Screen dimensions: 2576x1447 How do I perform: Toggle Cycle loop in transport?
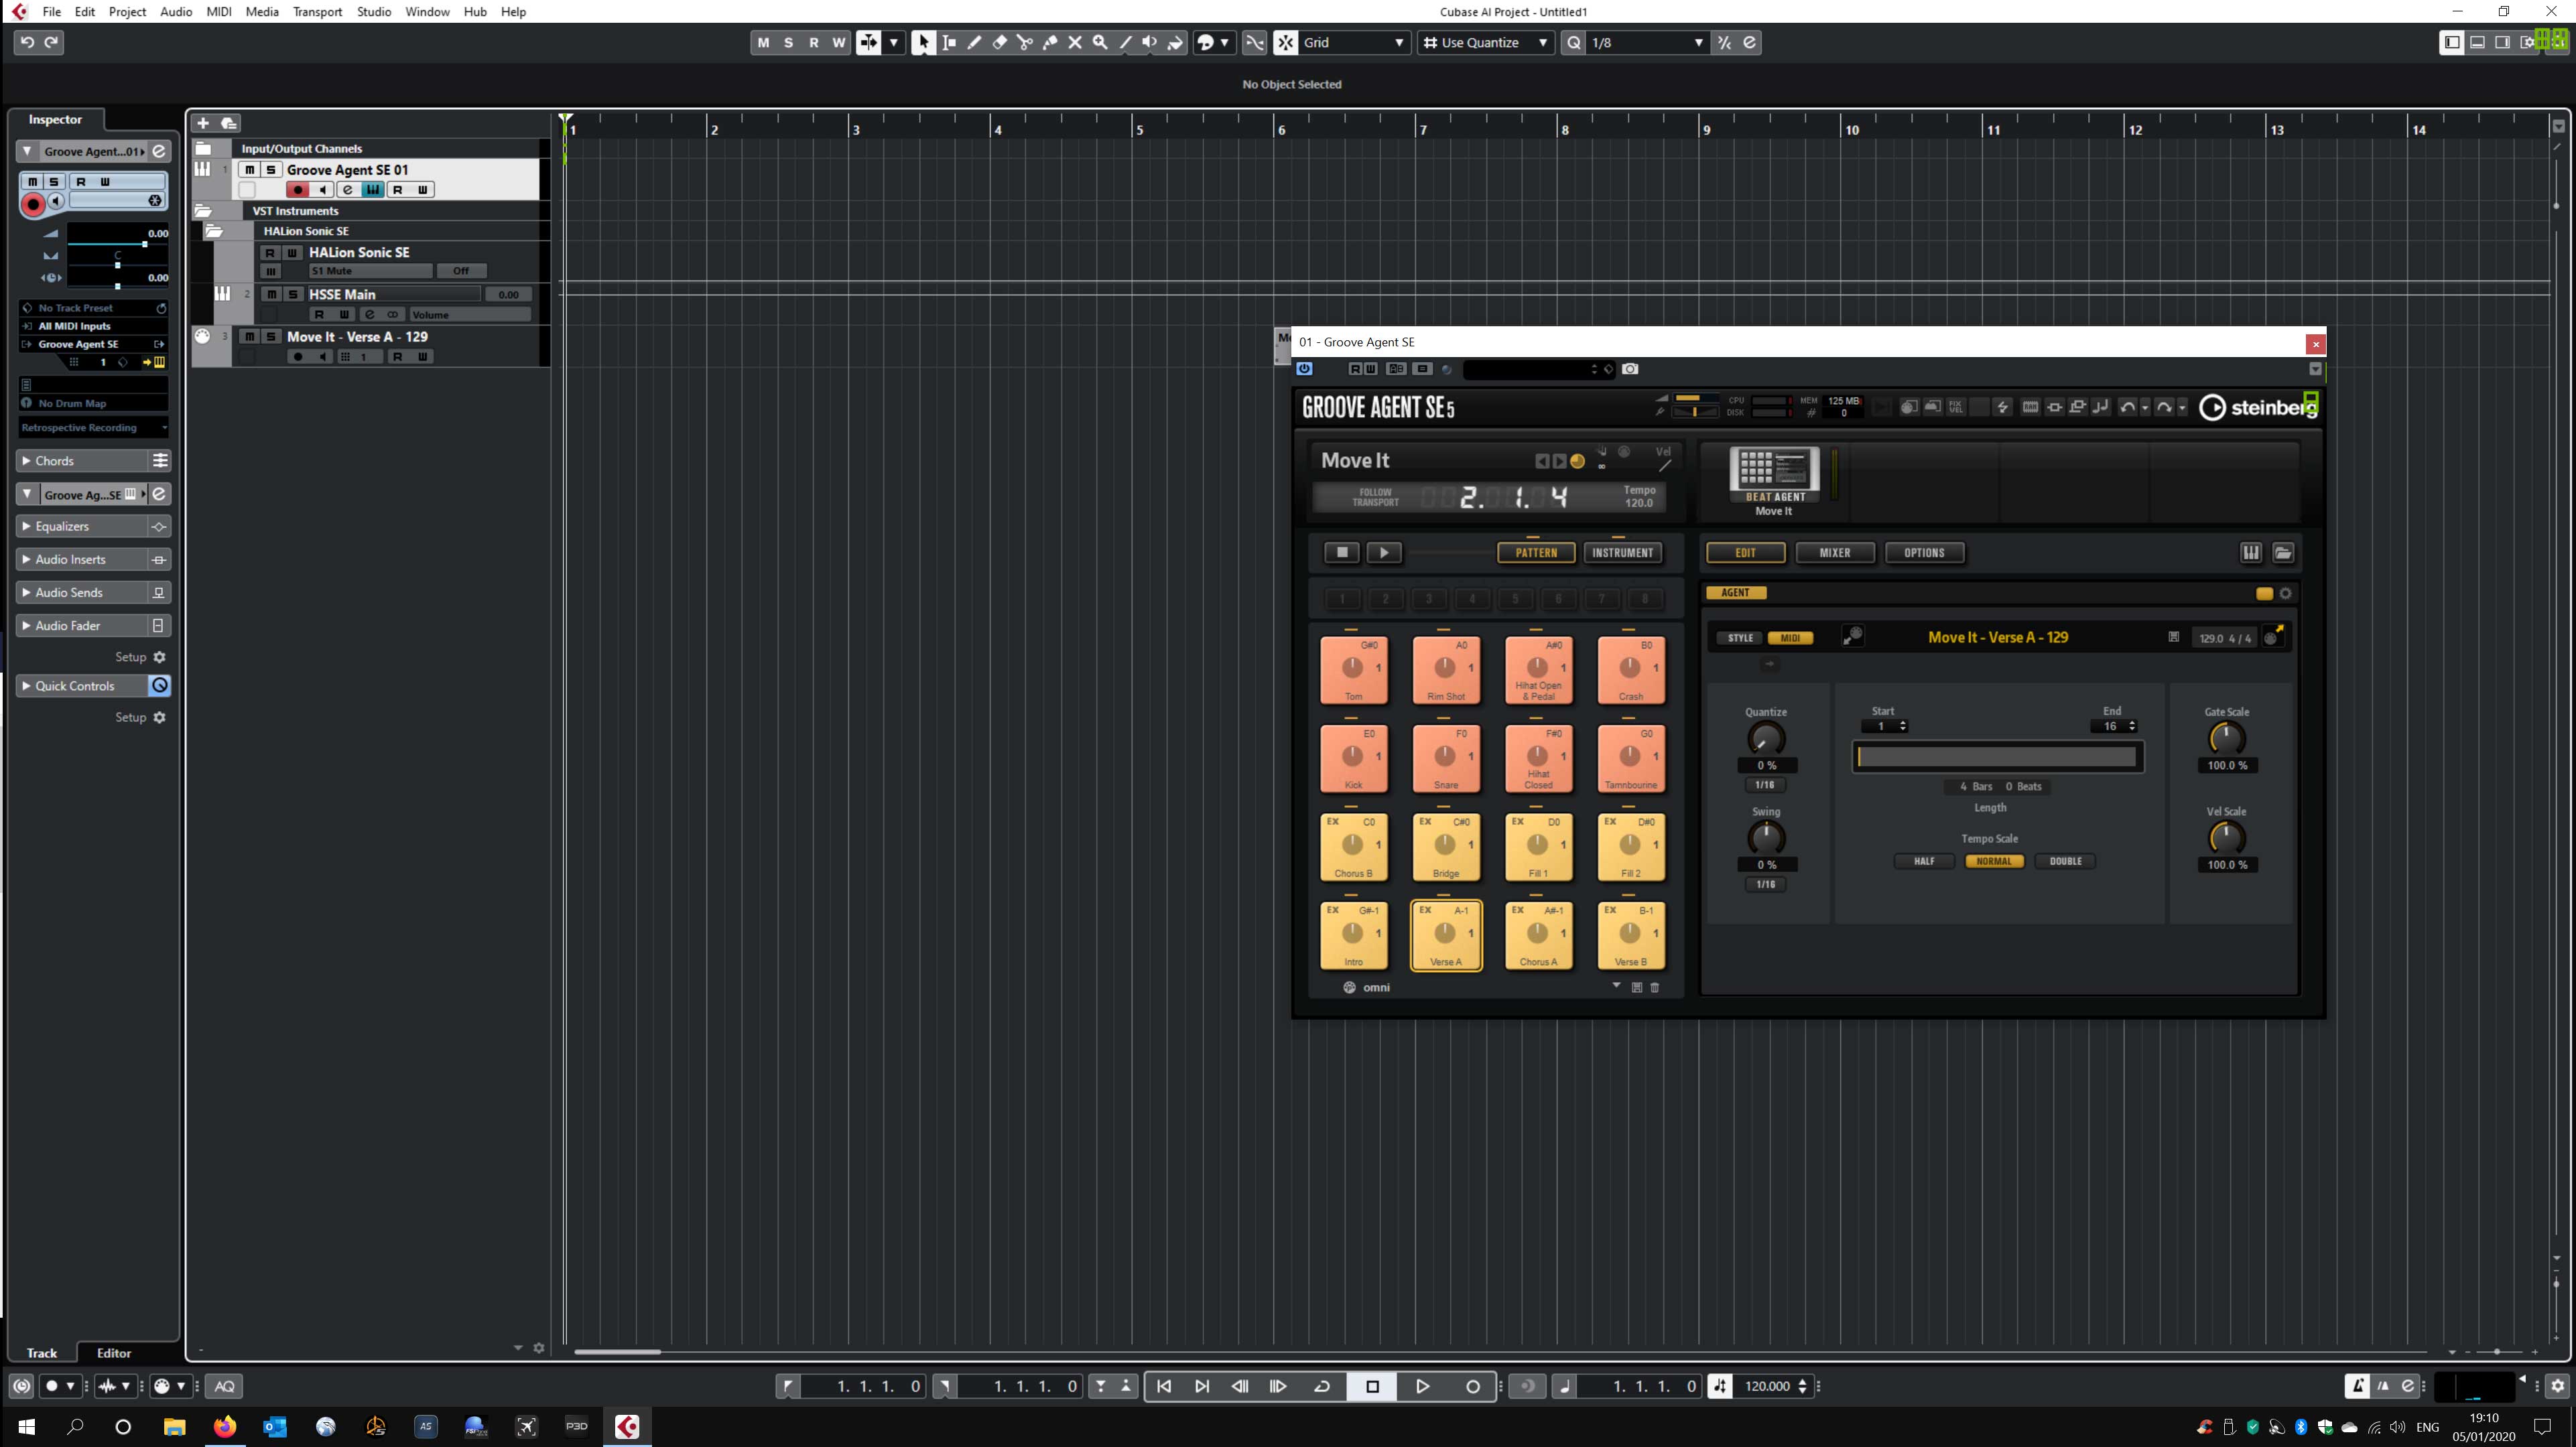coord(1322,1386)
